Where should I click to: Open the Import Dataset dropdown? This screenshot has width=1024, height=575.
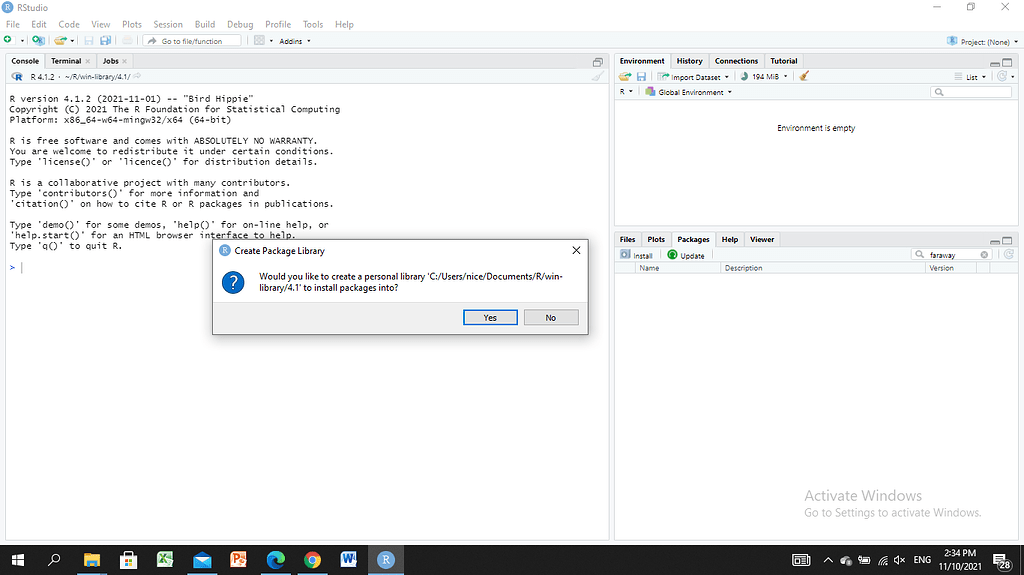tap(694, 76)
